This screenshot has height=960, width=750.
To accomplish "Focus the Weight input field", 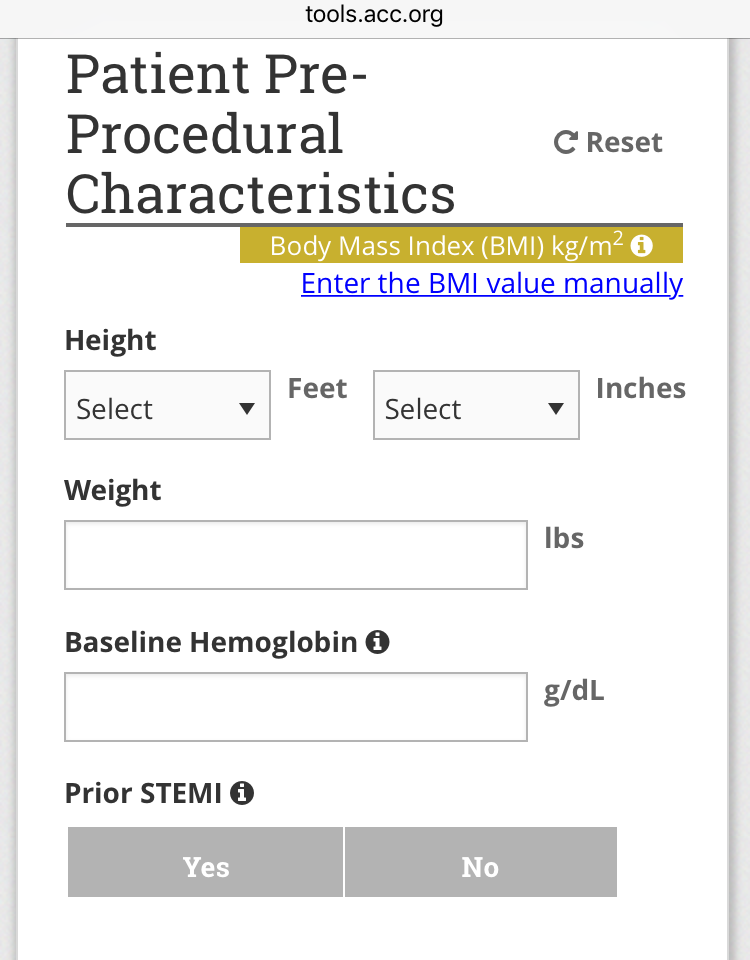I will tap(295, 555).
